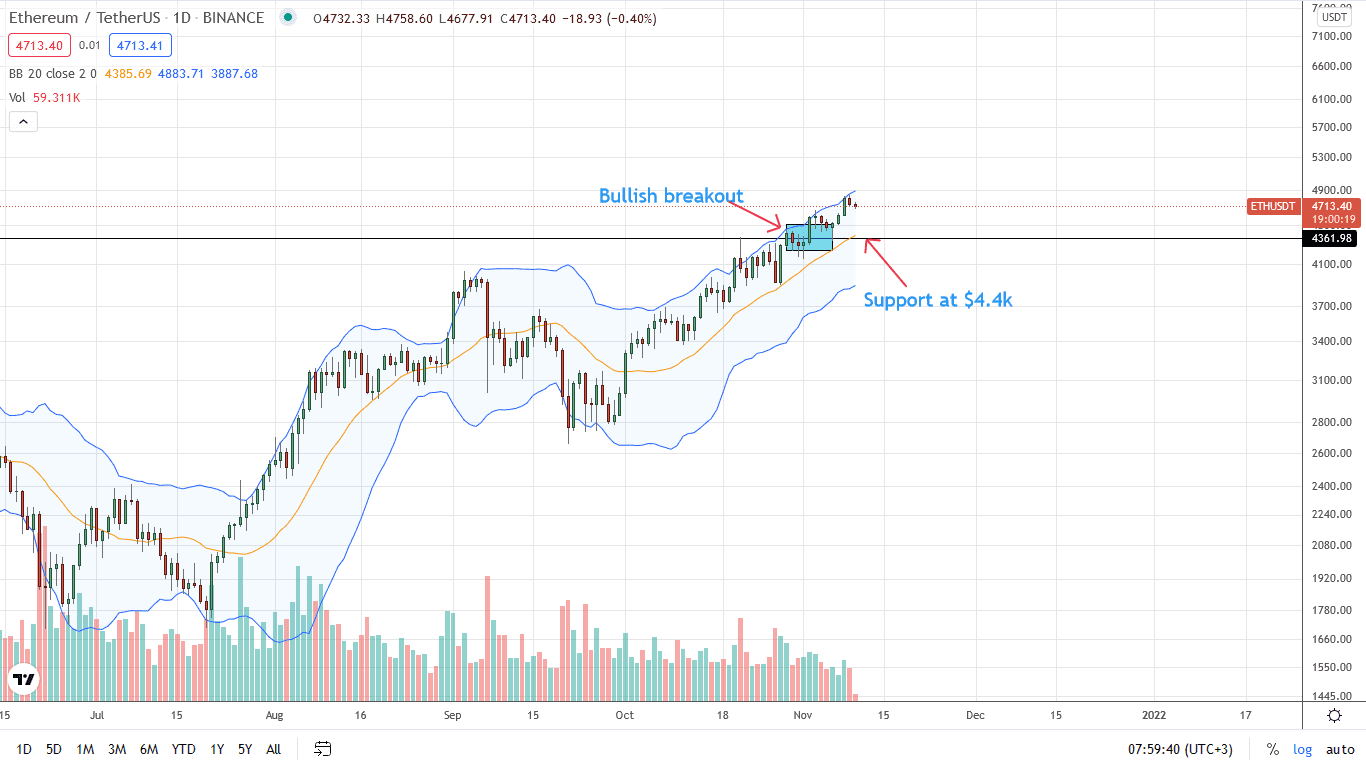This screenshot has width=1366, height=768.
Task: Select the 5Y date range
Action: 245,749
